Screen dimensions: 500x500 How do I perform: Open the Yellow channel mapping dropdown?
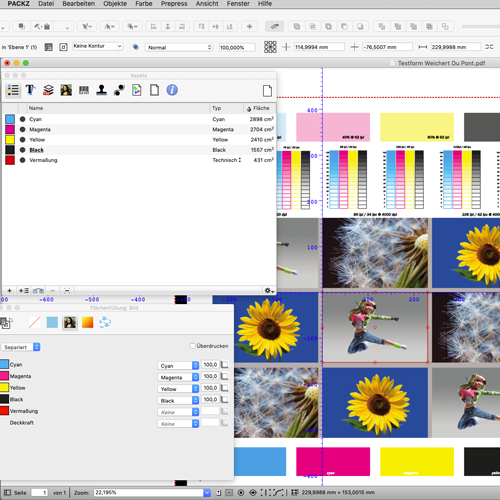[178, 389]
